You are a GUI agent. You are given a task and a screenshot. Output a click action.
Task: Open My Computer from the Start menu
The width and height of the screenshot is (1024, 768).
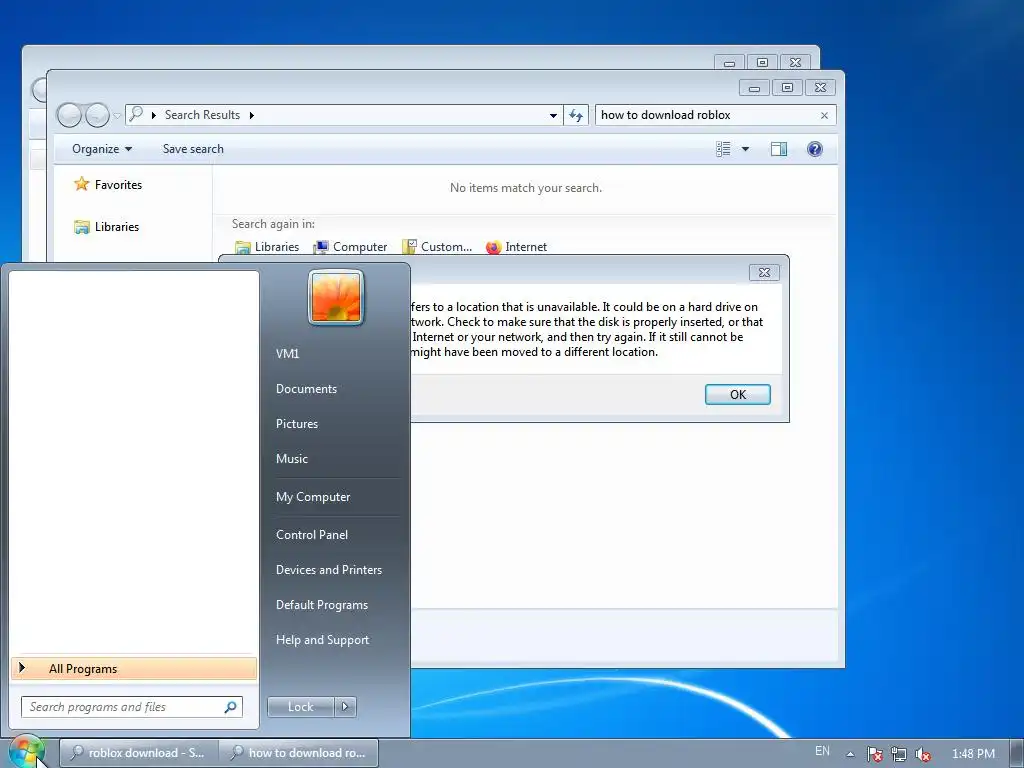click(x=313, y=496)
